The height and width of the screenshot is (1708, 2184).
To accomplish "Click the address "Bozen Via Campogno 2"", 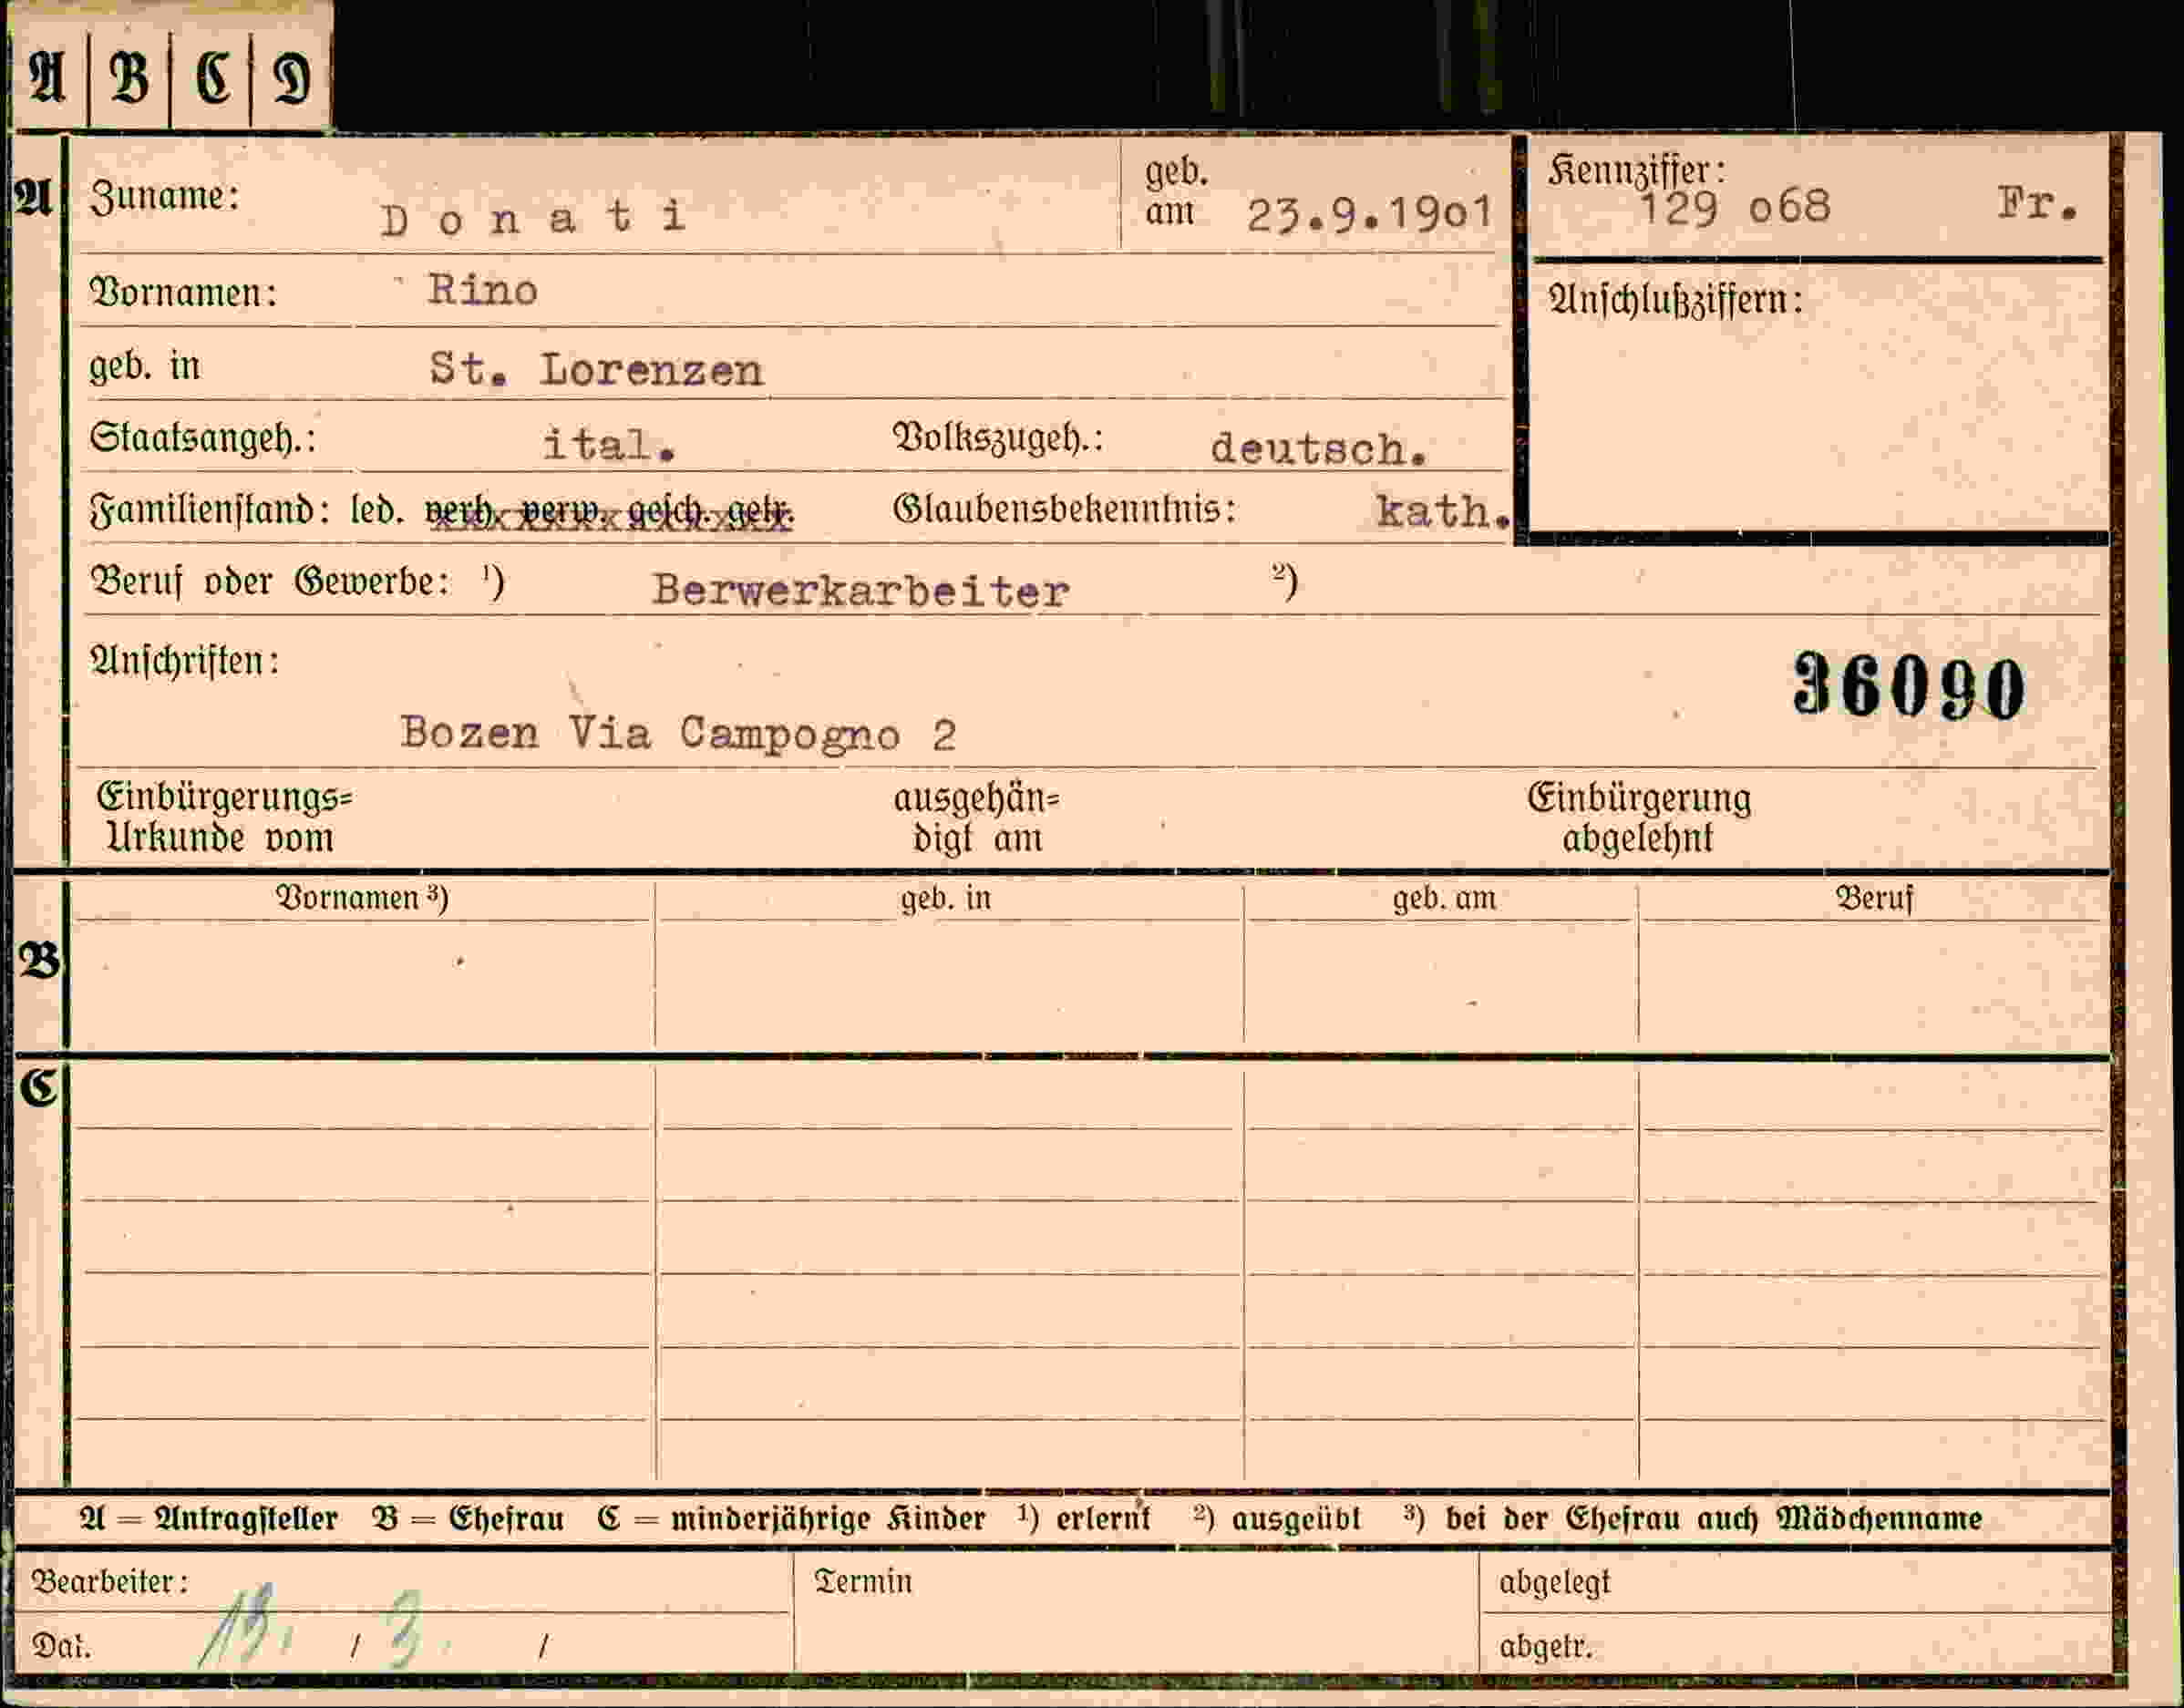I will pyautogui.click(x=678, y=734).
